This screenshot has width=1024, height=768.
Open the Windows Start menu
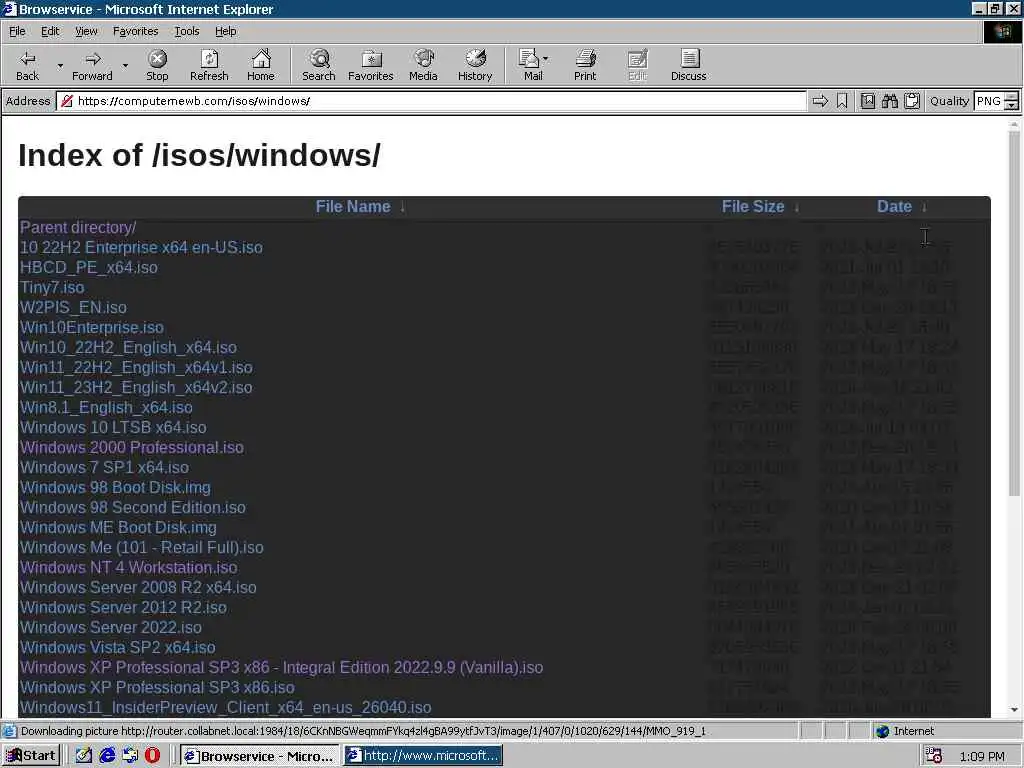pyautogui.click(x=31, y=756)
